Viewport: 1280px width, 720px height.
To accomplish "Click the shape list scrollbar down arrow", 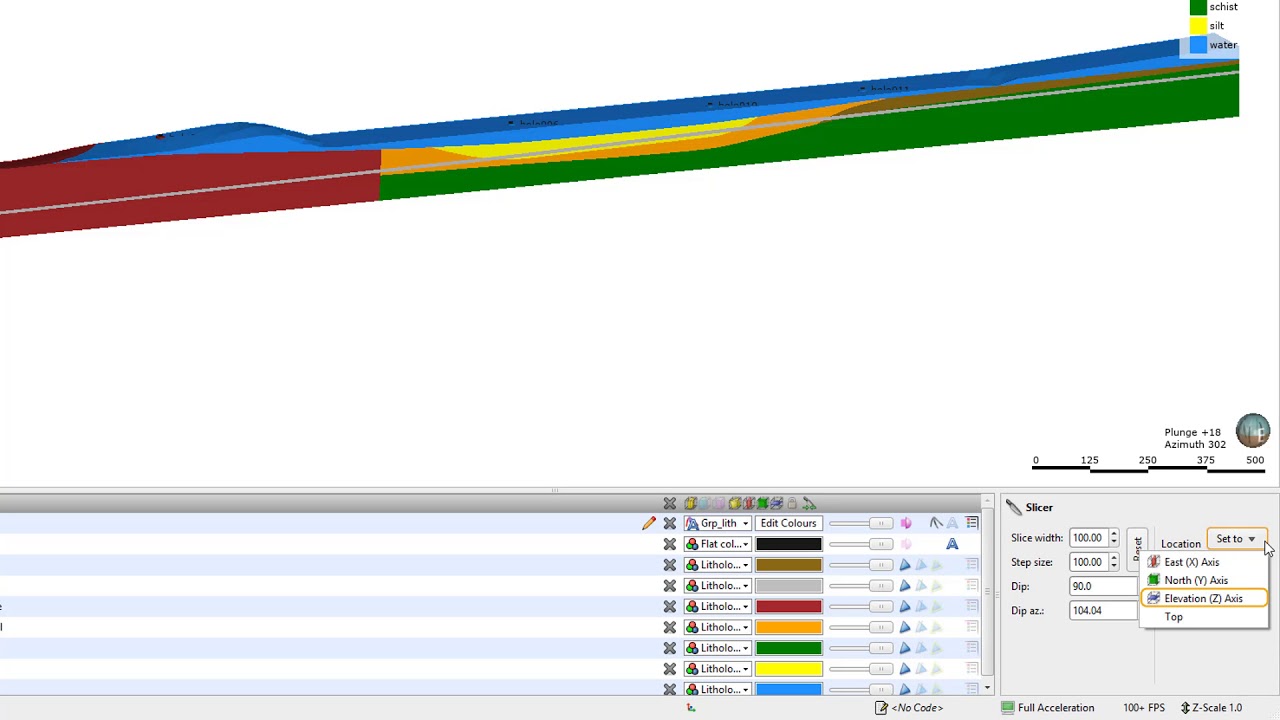I will pyautogui.click(x=987, y=688).
